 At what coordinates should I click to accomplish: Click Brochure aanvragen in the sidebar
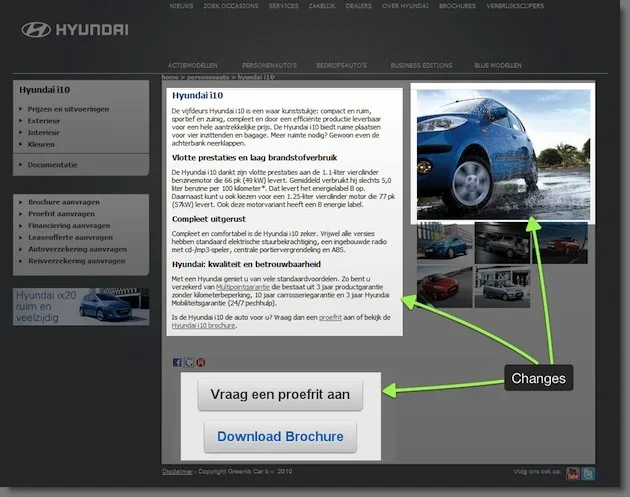pyautogui.click(x=64, y=202)
